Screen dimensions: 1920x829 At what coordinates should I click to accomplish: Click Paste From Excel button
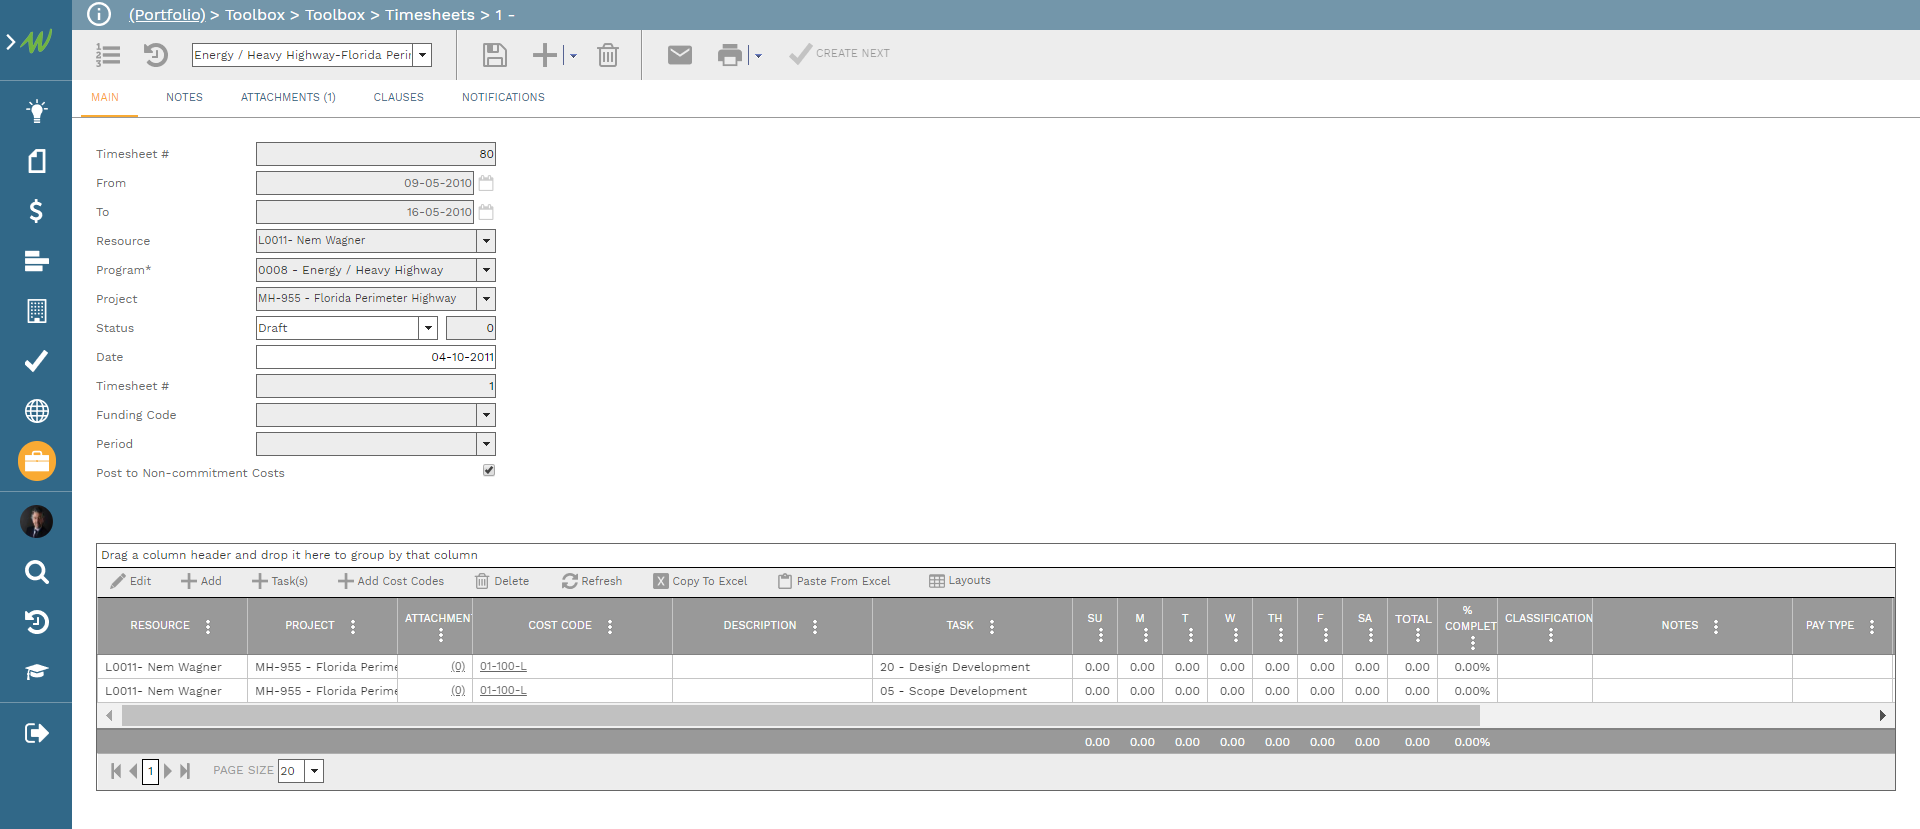834,581
